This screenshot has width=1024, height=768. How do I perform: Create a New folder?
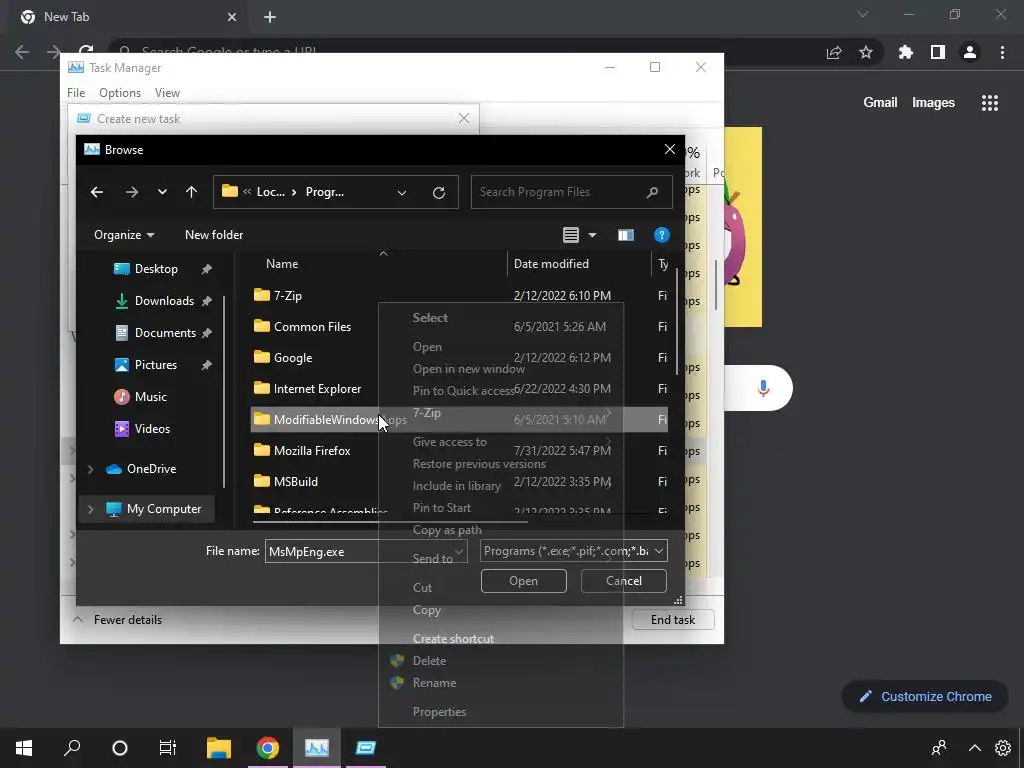pyautogui.click(x=214, y=235)
